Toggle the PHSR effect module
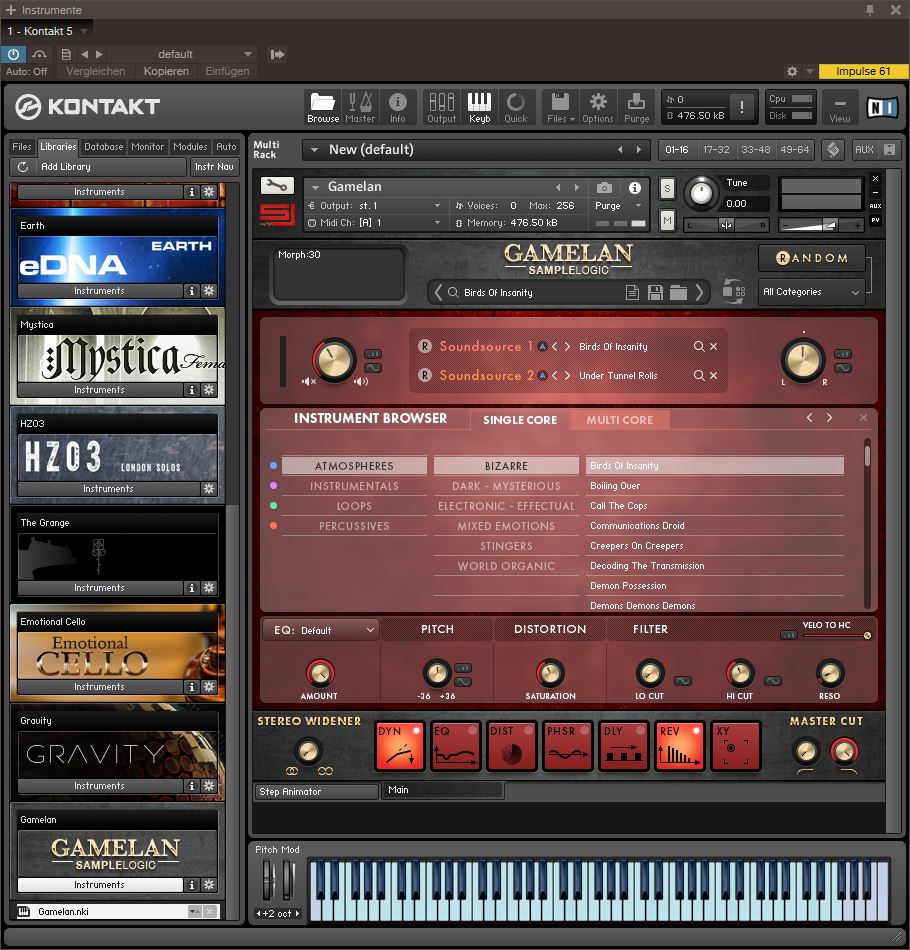910x950 pixels. [x=568, y=746]
